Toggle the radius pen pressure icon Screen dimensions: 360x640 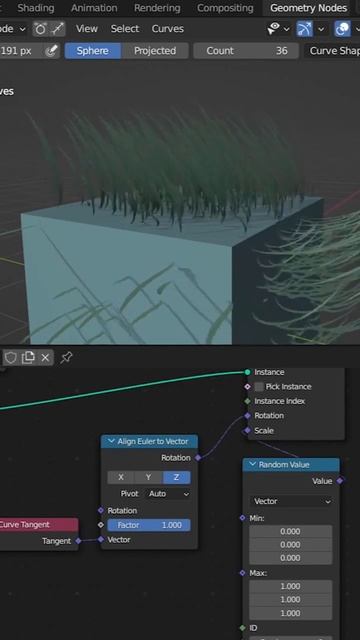tap(51, 51)
